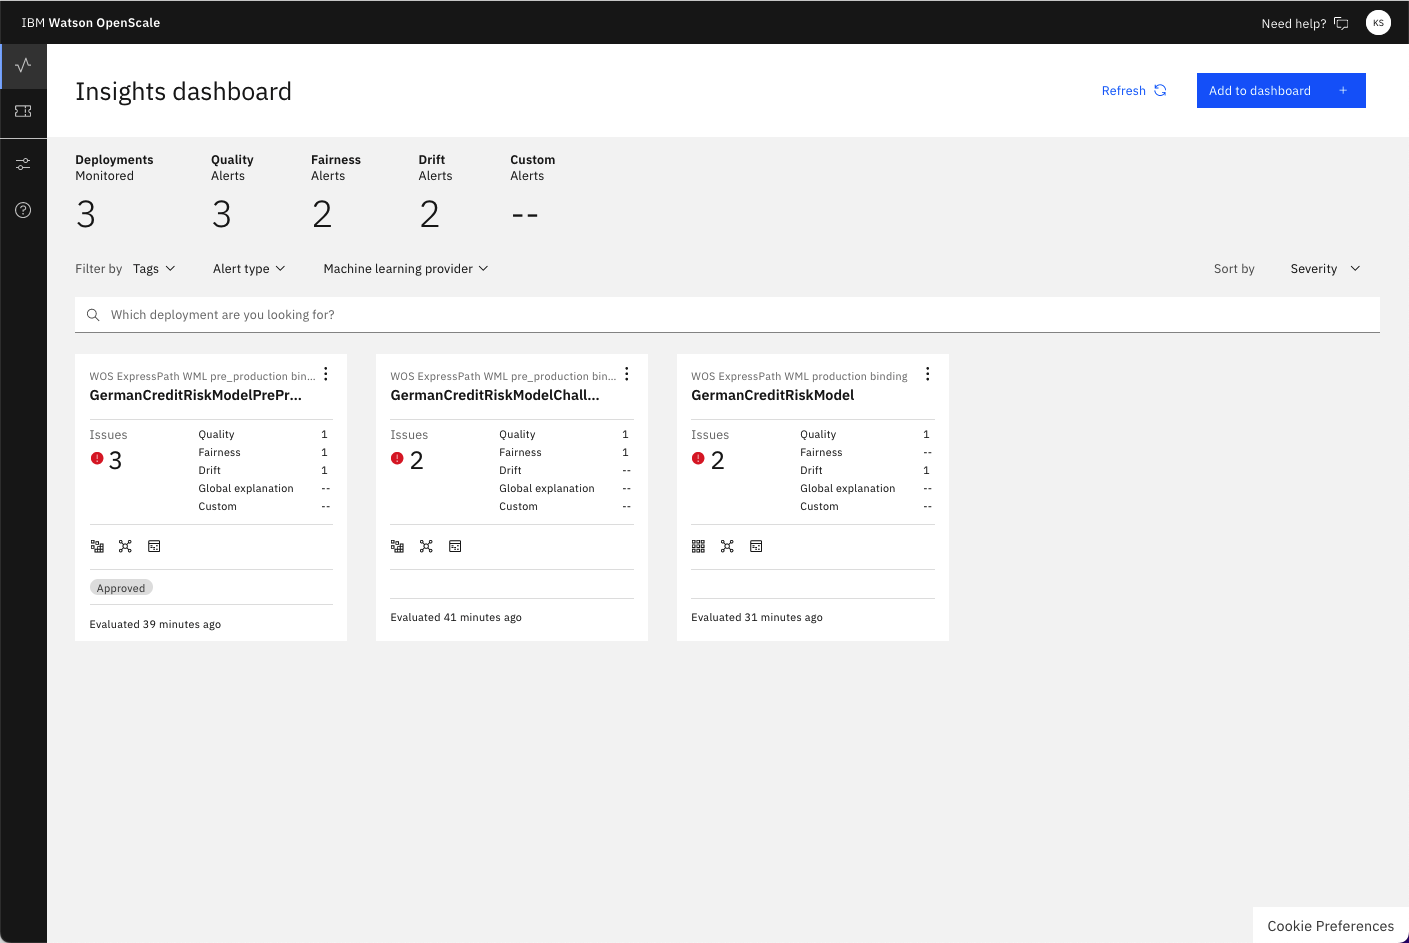
Task: Open Machine learning provider dropdown
Action: point(405,269)
